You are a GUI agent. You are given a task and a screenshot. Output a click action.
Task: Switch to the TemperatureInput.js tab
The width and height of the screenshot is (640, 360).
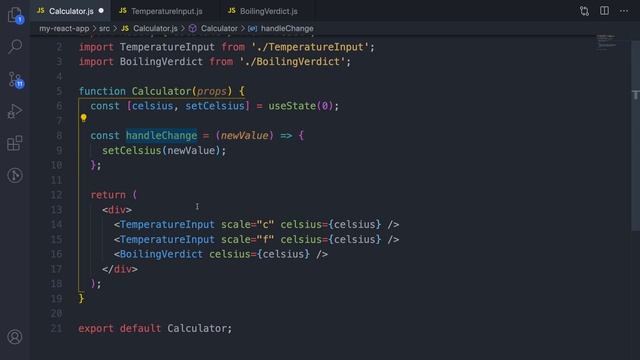point(166,11)
